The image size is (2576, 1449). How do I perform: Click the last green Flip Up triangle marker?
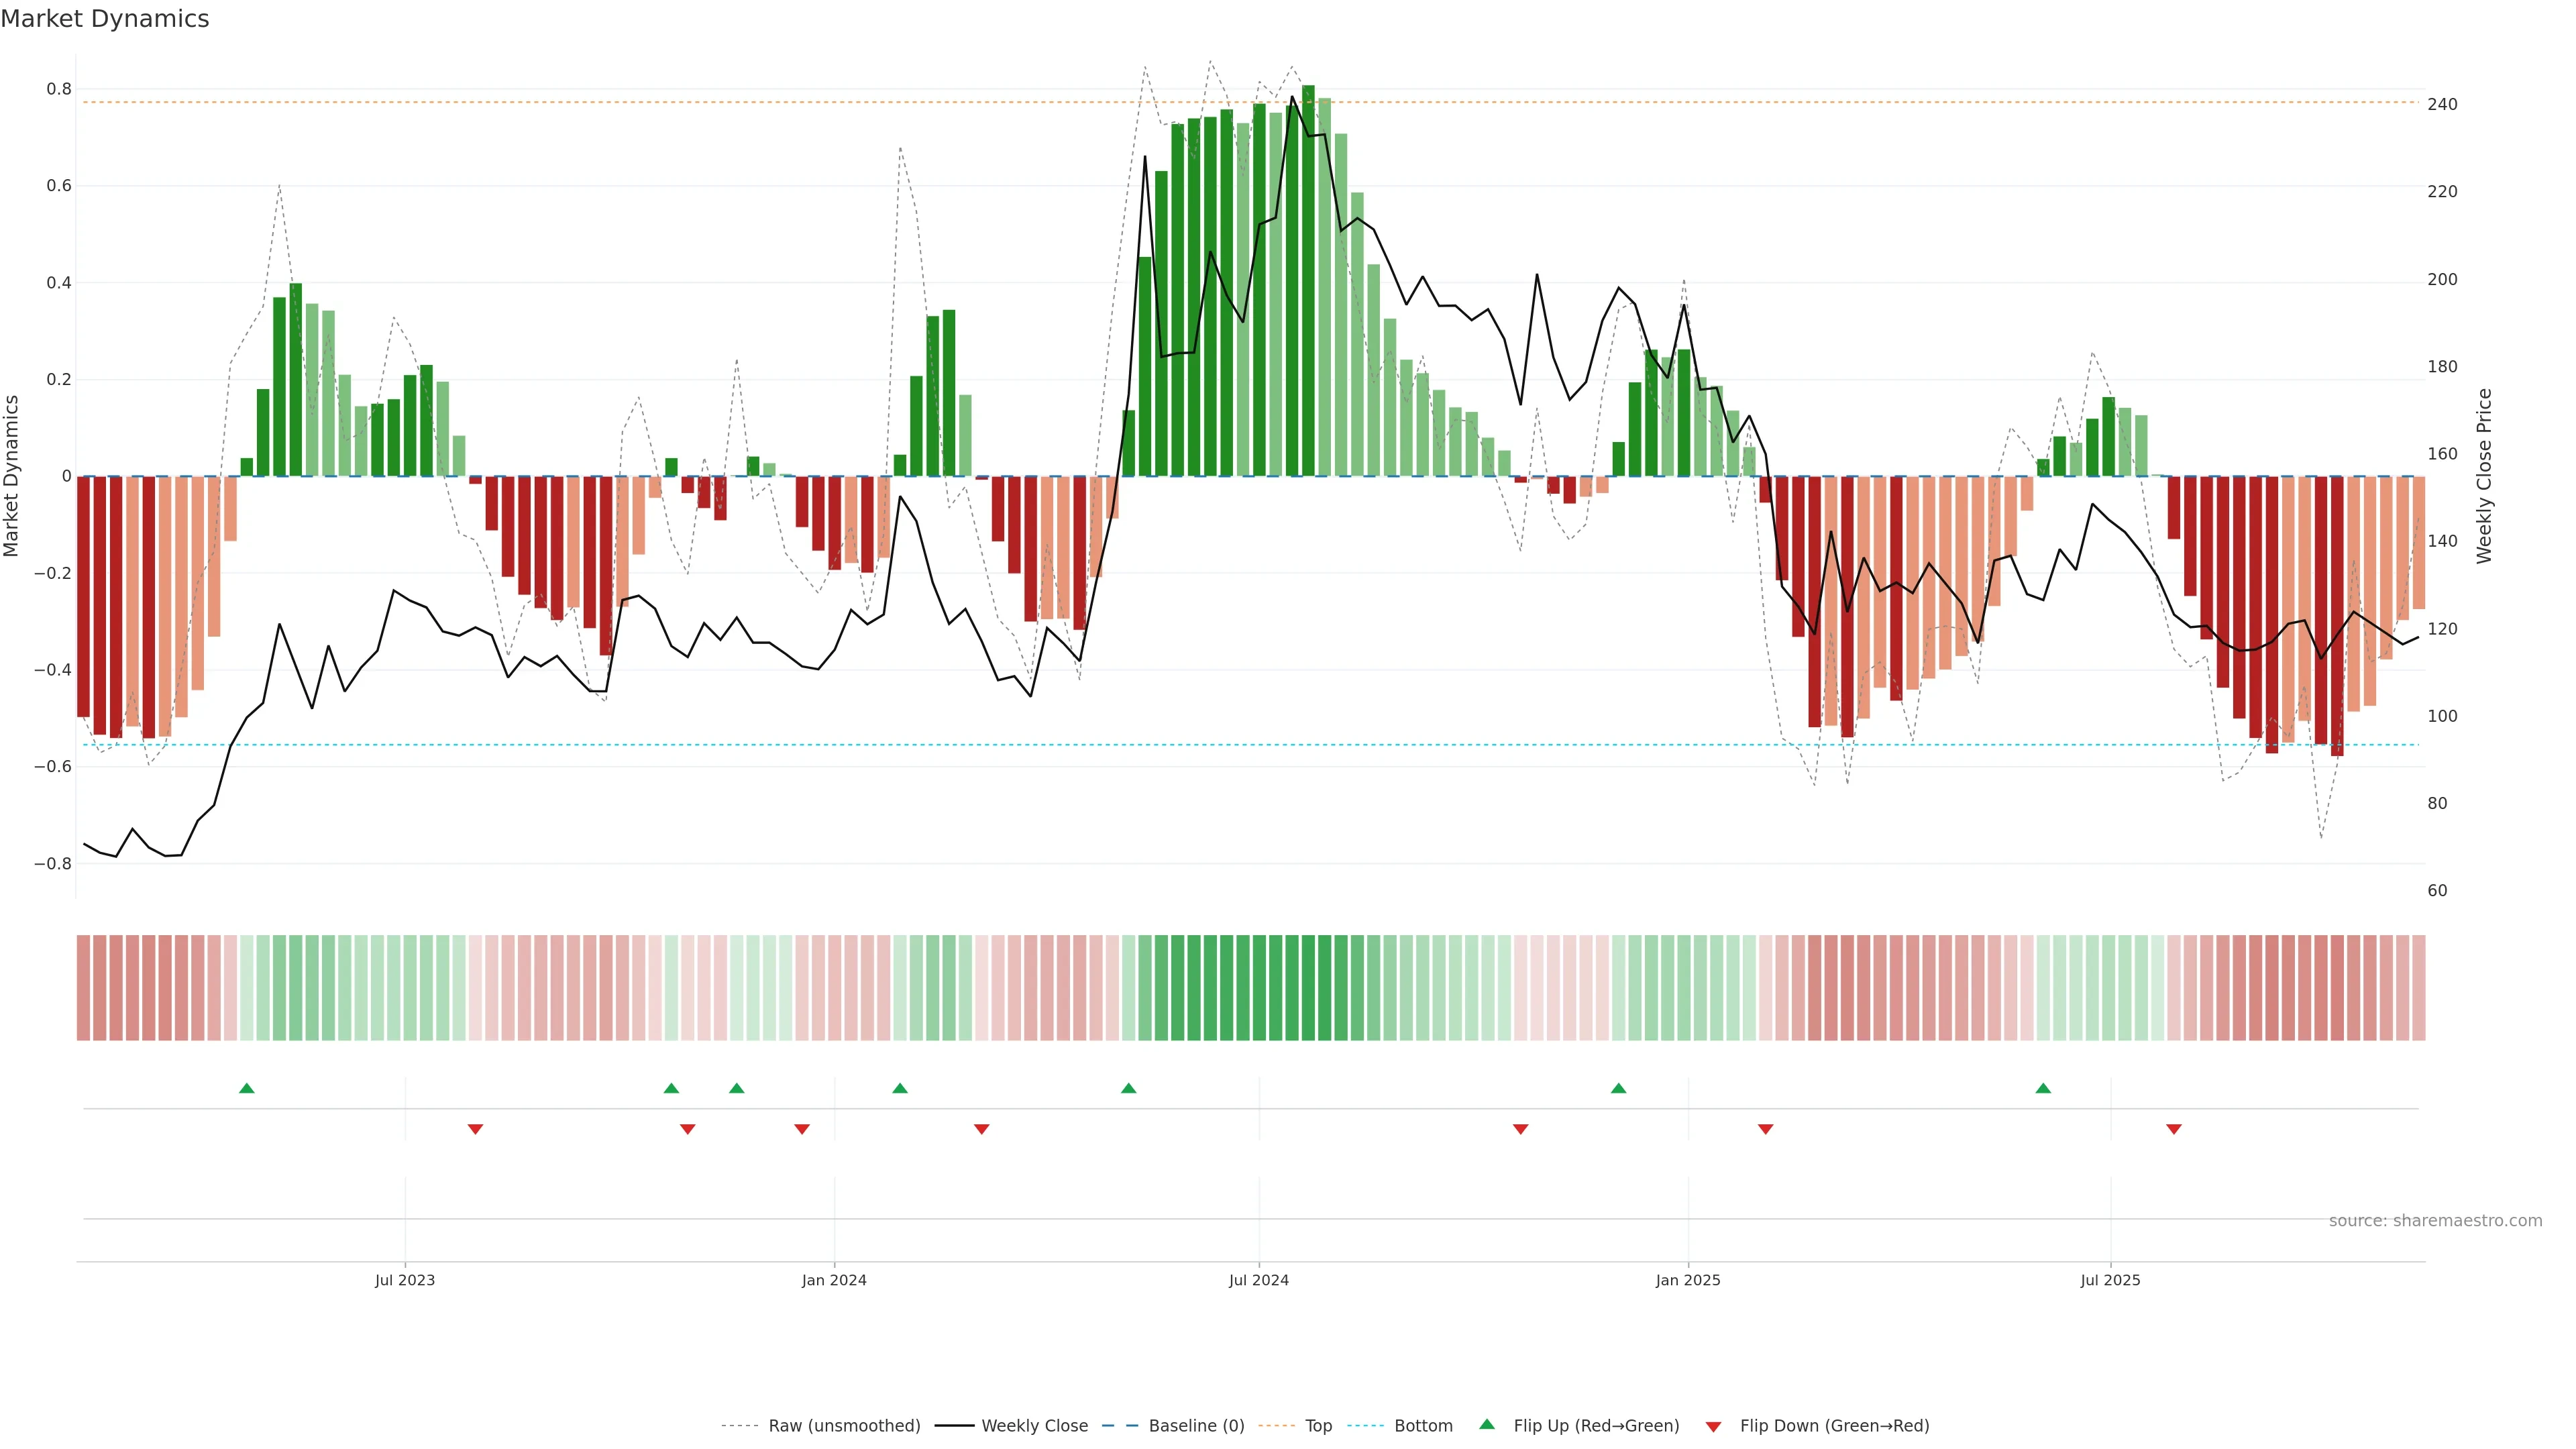2043,1088
